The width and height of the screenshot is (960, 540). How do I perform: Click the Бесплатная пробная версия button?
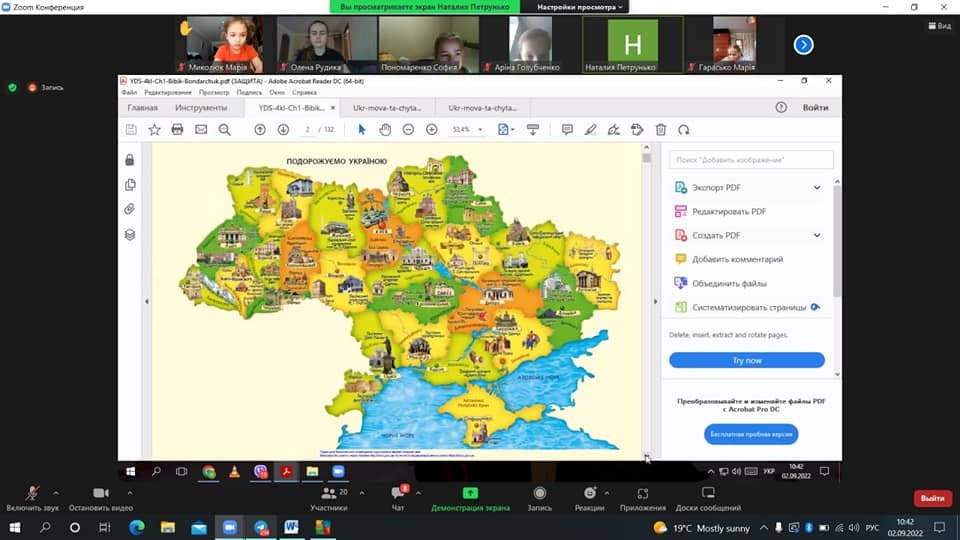click(751, 434)
